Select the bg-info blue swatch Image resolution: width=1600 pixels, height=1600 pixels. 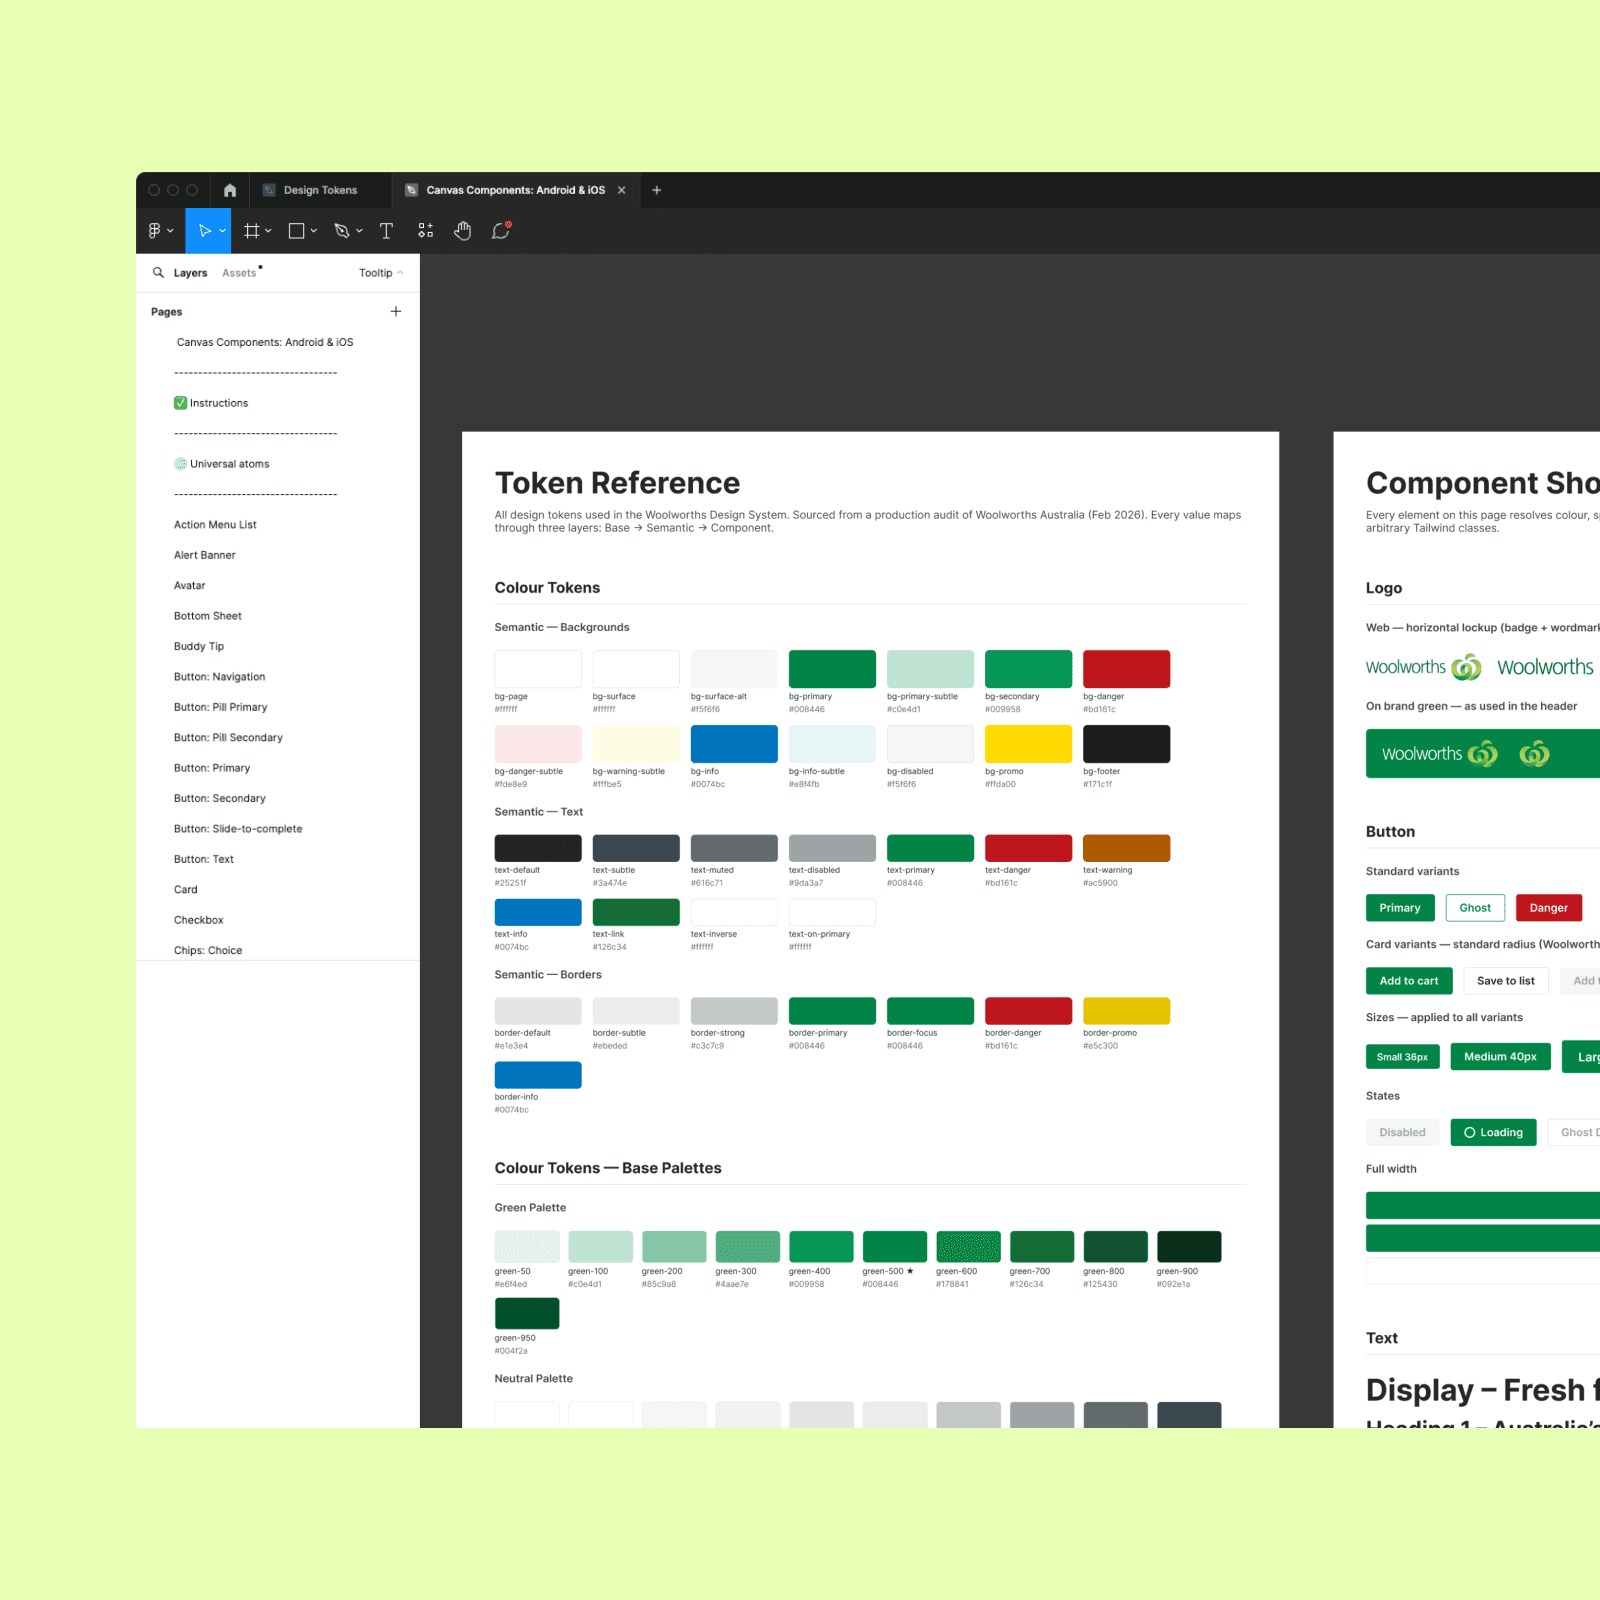click(x=734, y=744)
